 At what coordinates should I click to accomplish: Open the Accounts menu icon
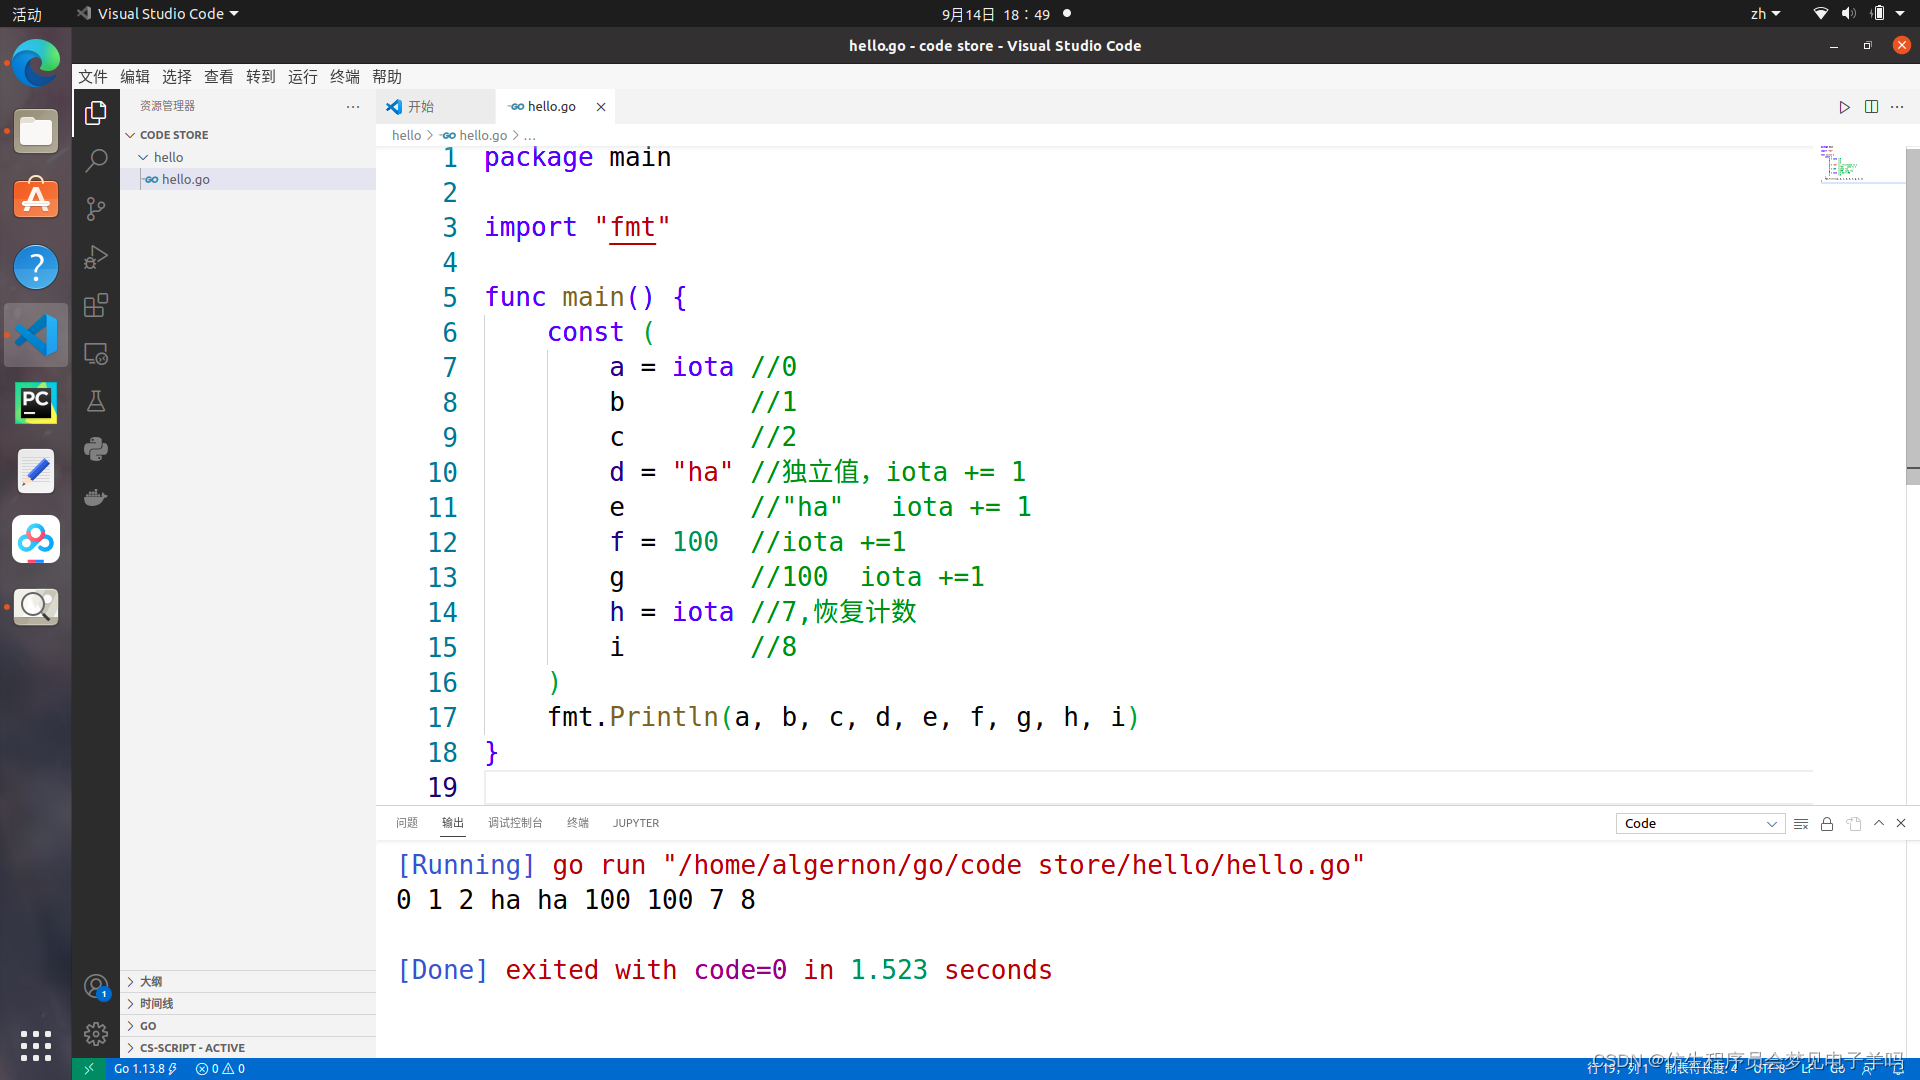[96, 987]
